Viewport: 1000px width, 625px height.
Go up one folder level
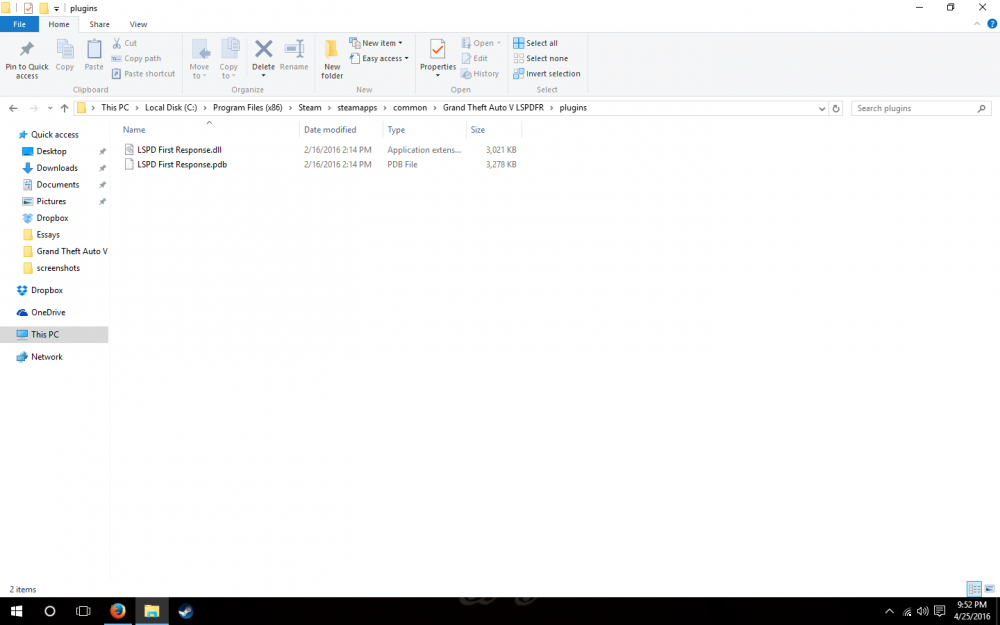coord(64,108)
